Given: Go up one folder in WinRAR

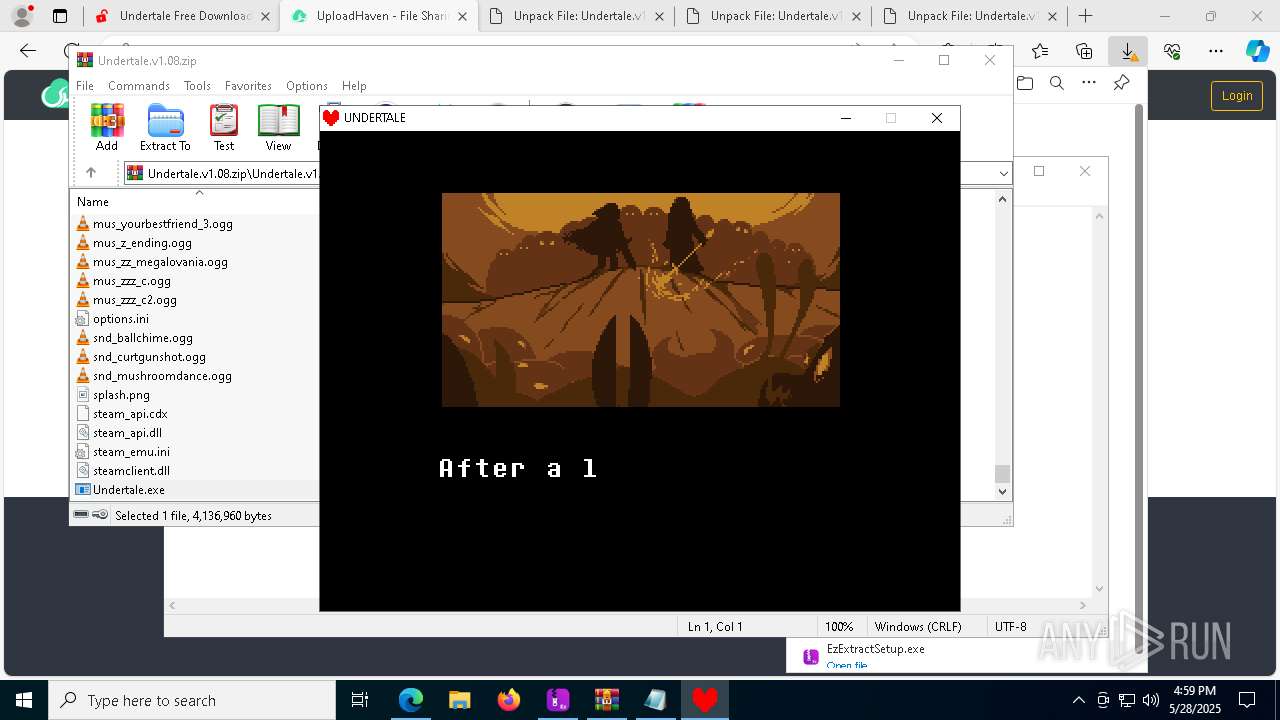Looking at the screenshot, I should tap(91, 173).
